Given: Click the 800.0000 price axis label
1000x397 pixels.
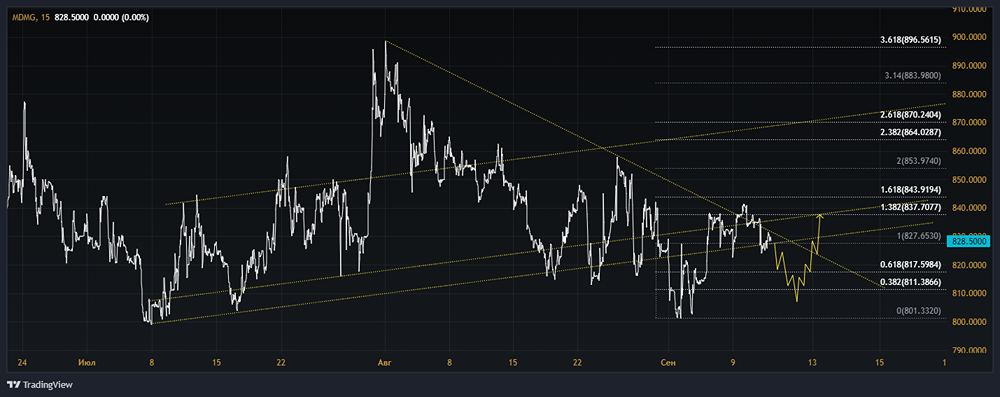Looking at the screenshot, I should (969, 322).
